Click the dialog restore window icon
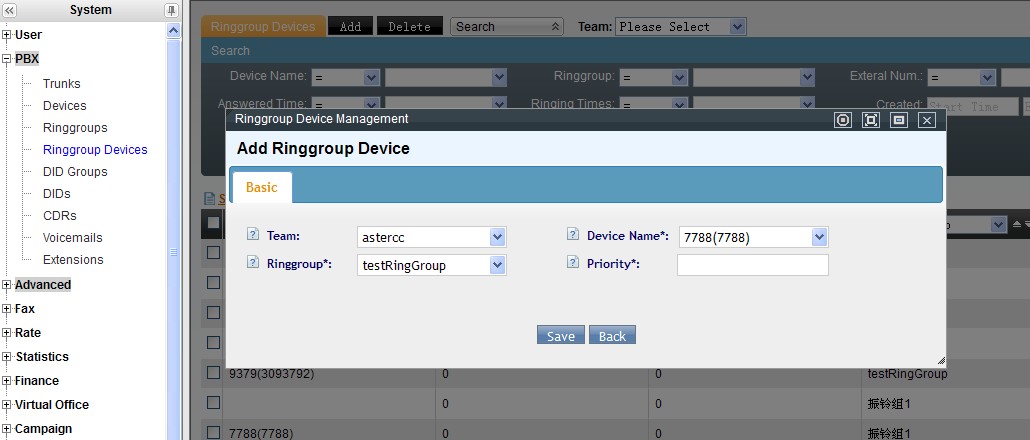Image resolution: width=1030 pixels, height=440 pixels. [x=898, y=120]
